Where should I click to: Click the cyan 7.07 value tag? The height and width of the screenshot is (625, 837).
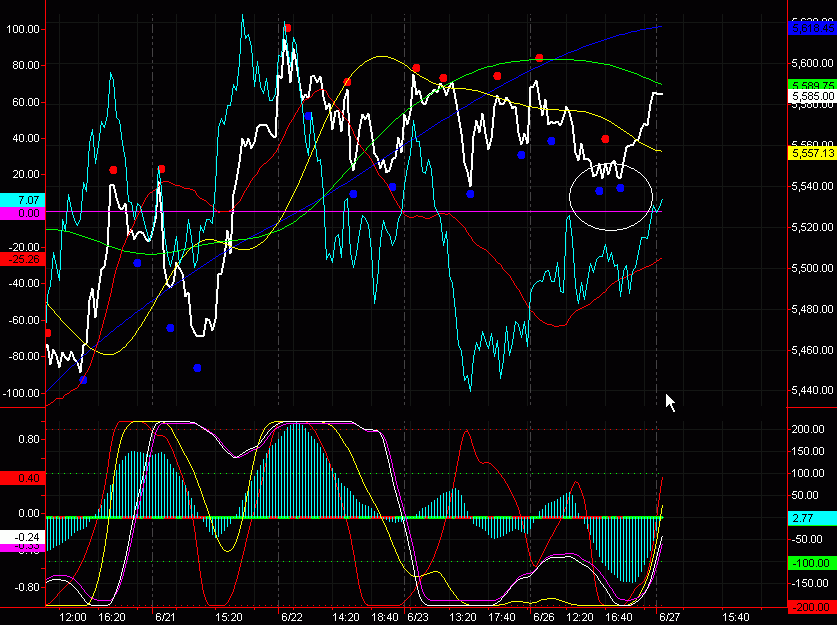22,200
